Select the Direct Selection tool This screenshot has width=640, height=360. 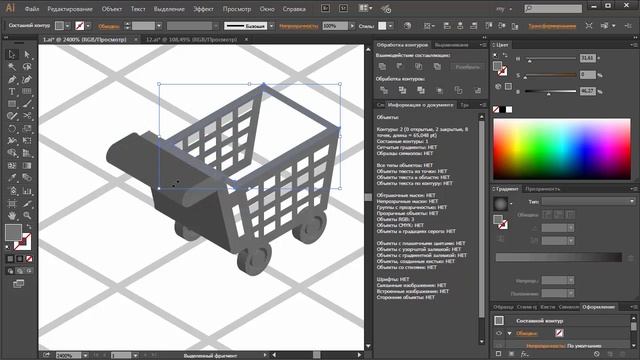point(27,54)
